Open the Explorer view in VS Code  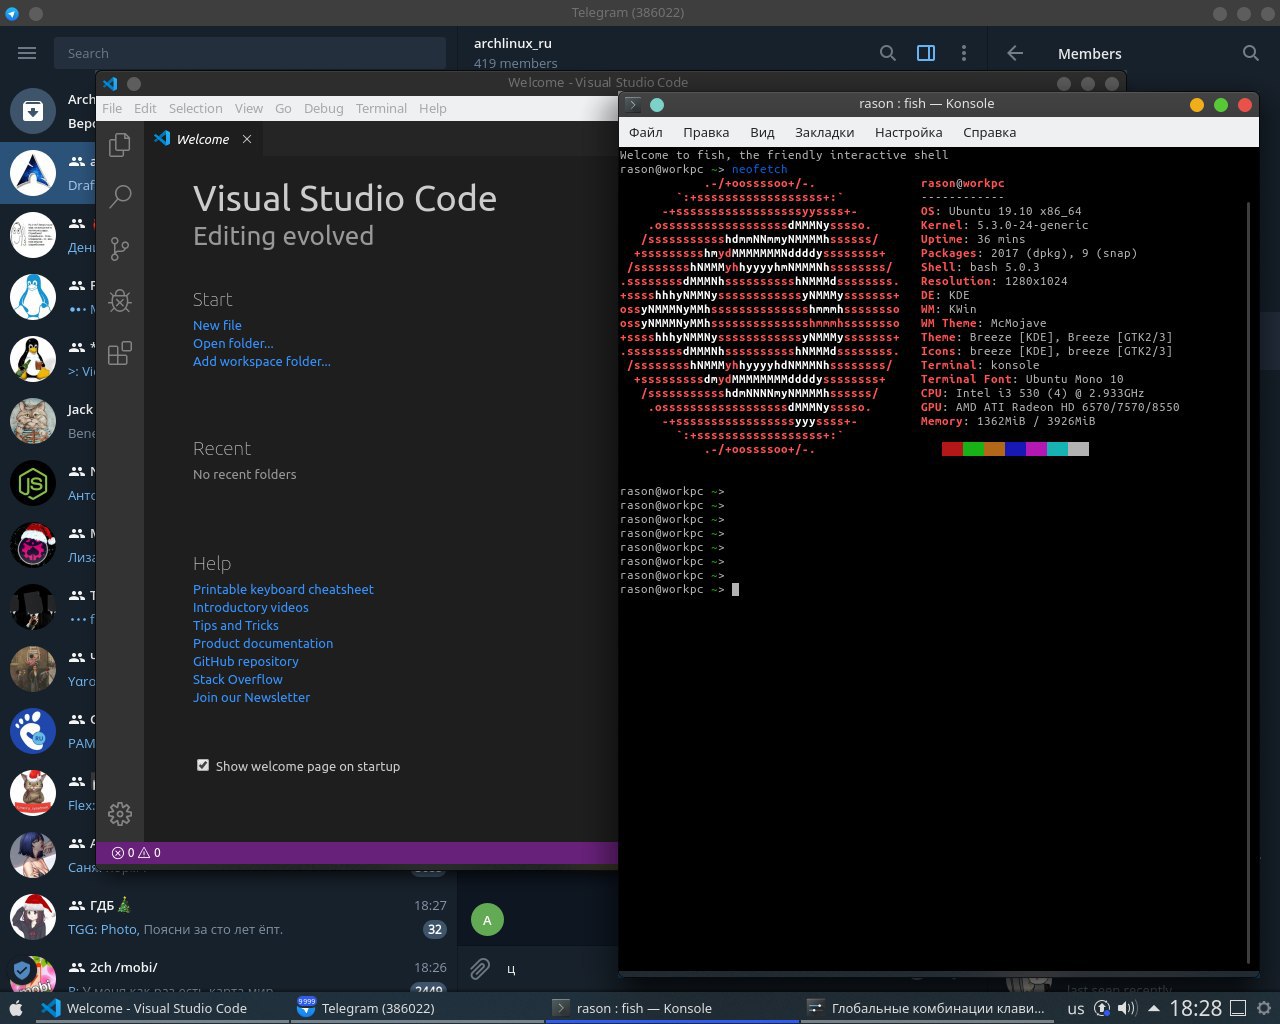[120, 144]
